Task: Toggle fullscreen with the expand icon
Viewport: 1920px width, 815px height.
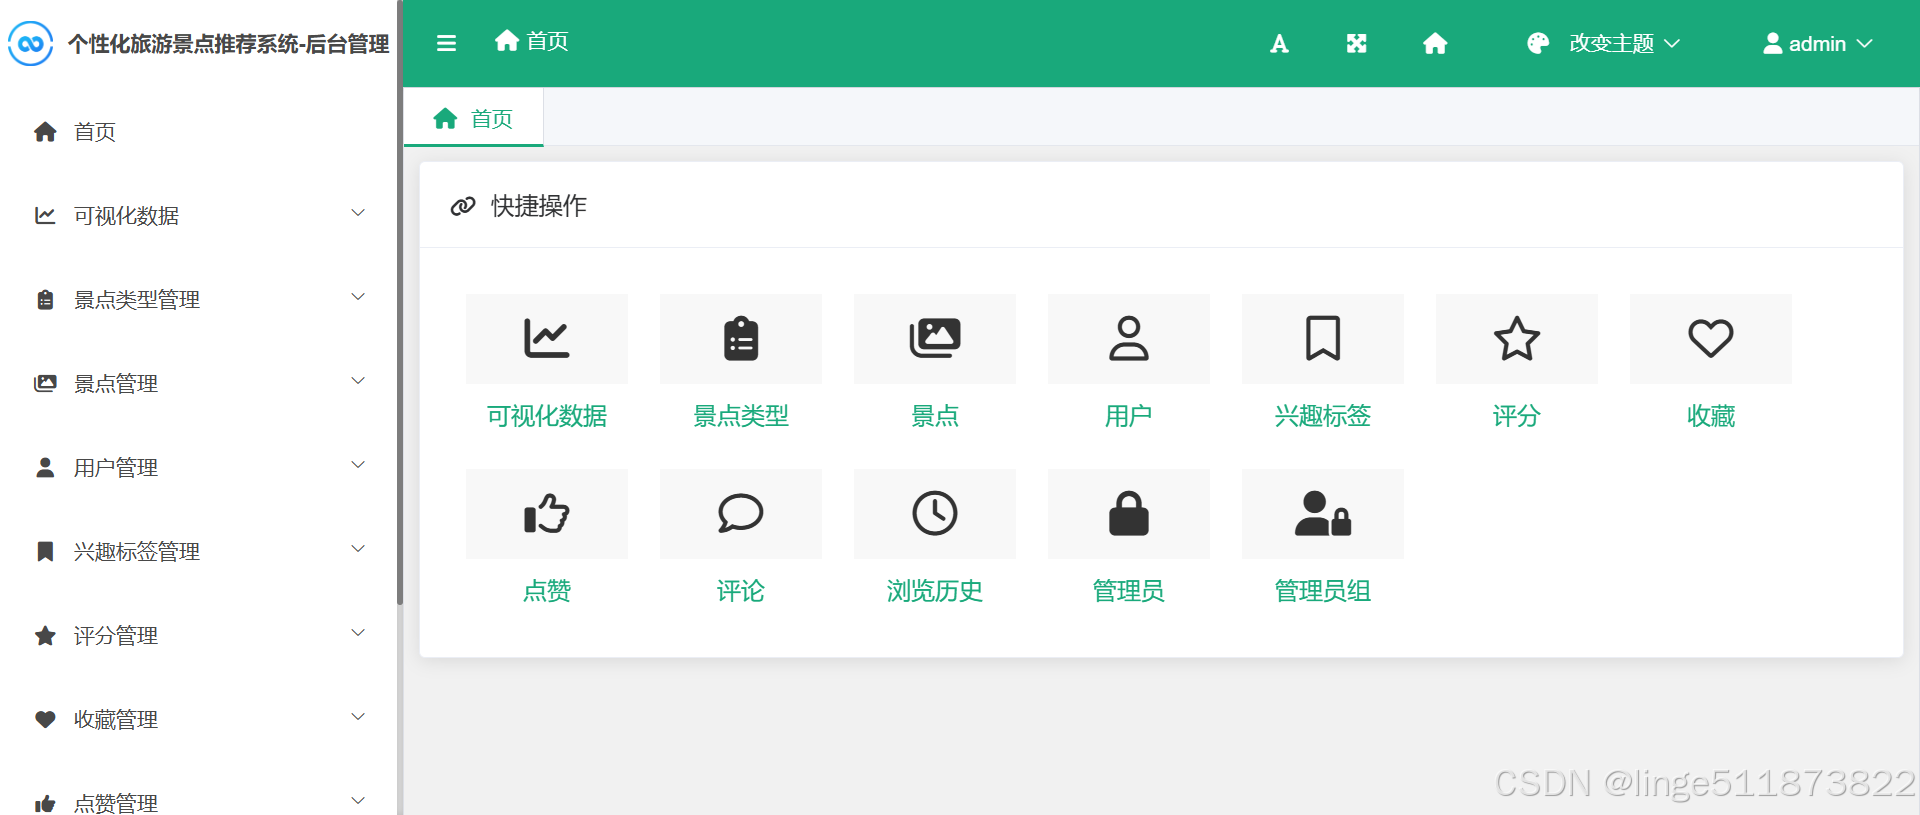Action: coord(1356,44)
